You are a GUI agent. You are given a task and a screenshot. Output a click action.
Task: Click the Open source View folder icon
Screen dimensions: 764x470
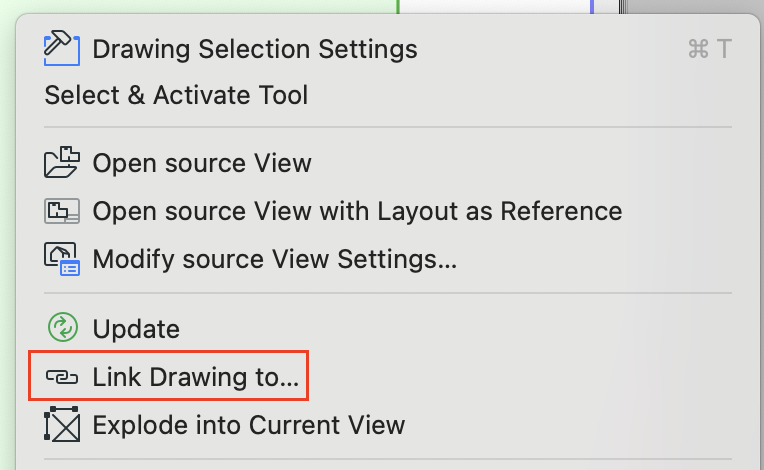pyautogui.click(x=62, y=163)
